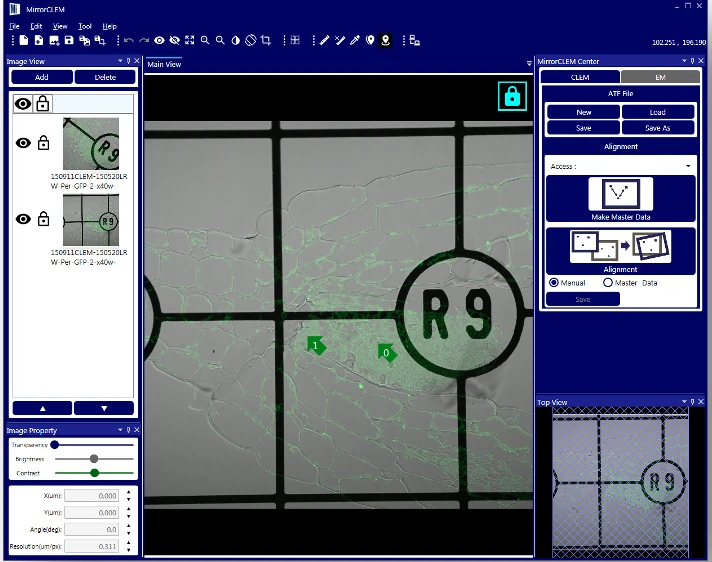Click the highlighted Place marker pin icon
The image size is (712, 562).
tap(386, 40)
